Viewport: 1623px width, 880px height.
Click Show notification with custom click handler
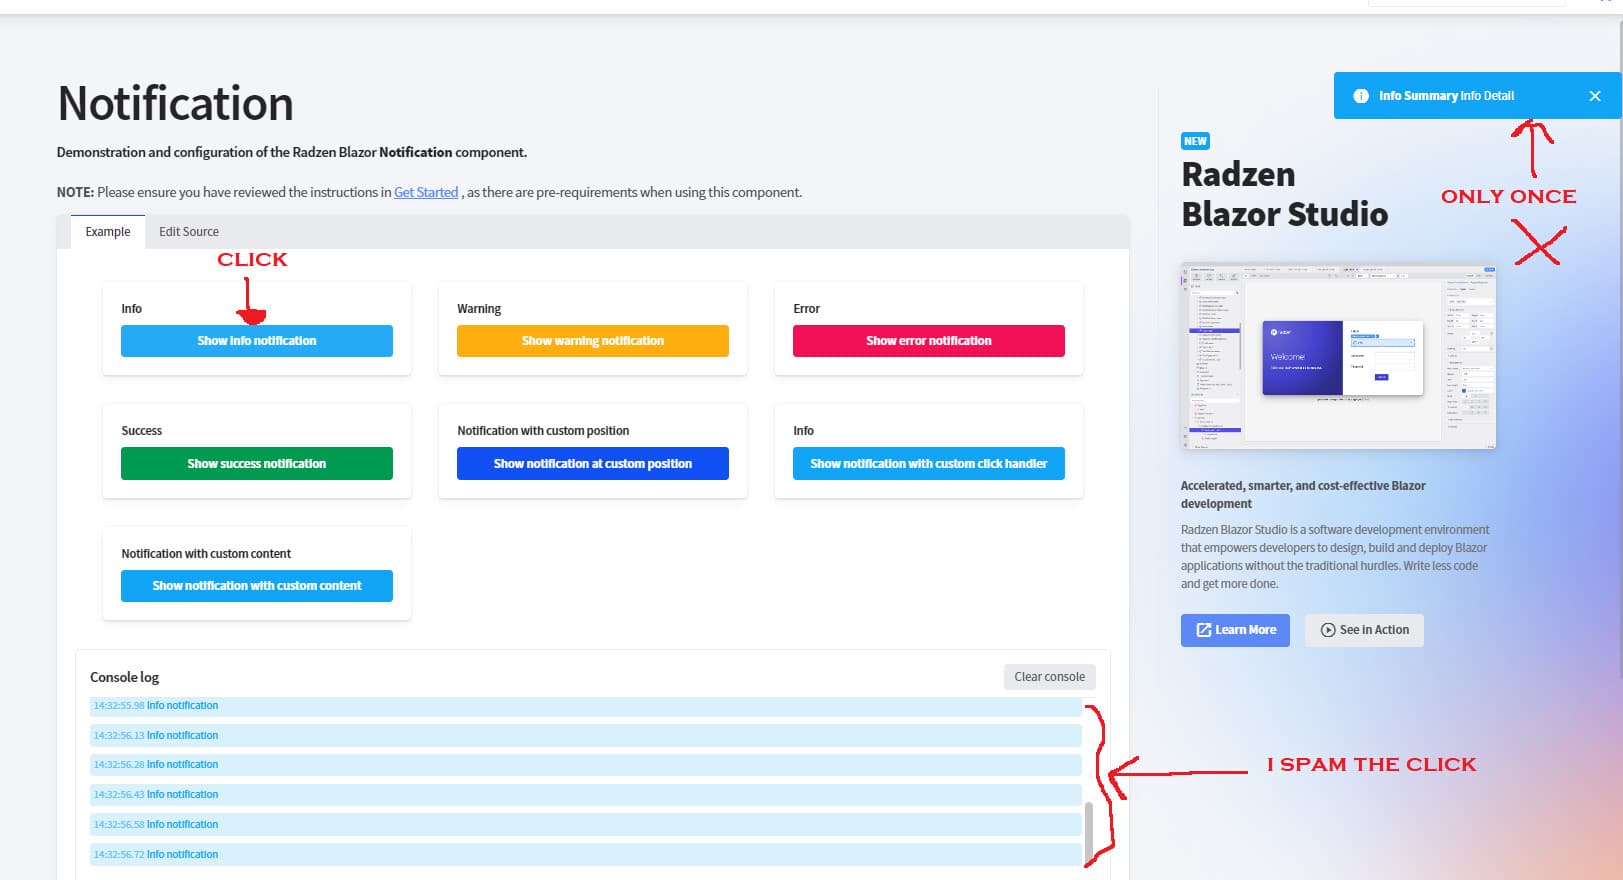click(929, 464)
